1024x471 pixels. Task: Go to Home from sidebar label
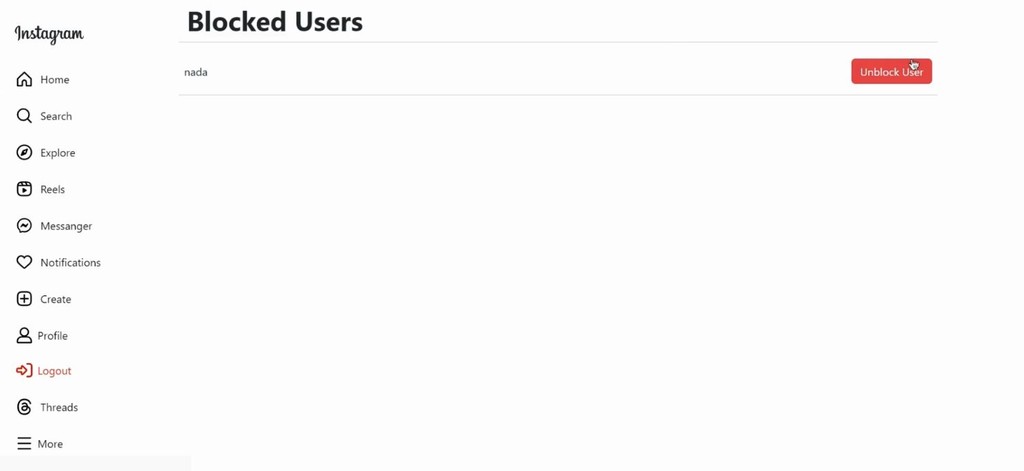(55, 80)
